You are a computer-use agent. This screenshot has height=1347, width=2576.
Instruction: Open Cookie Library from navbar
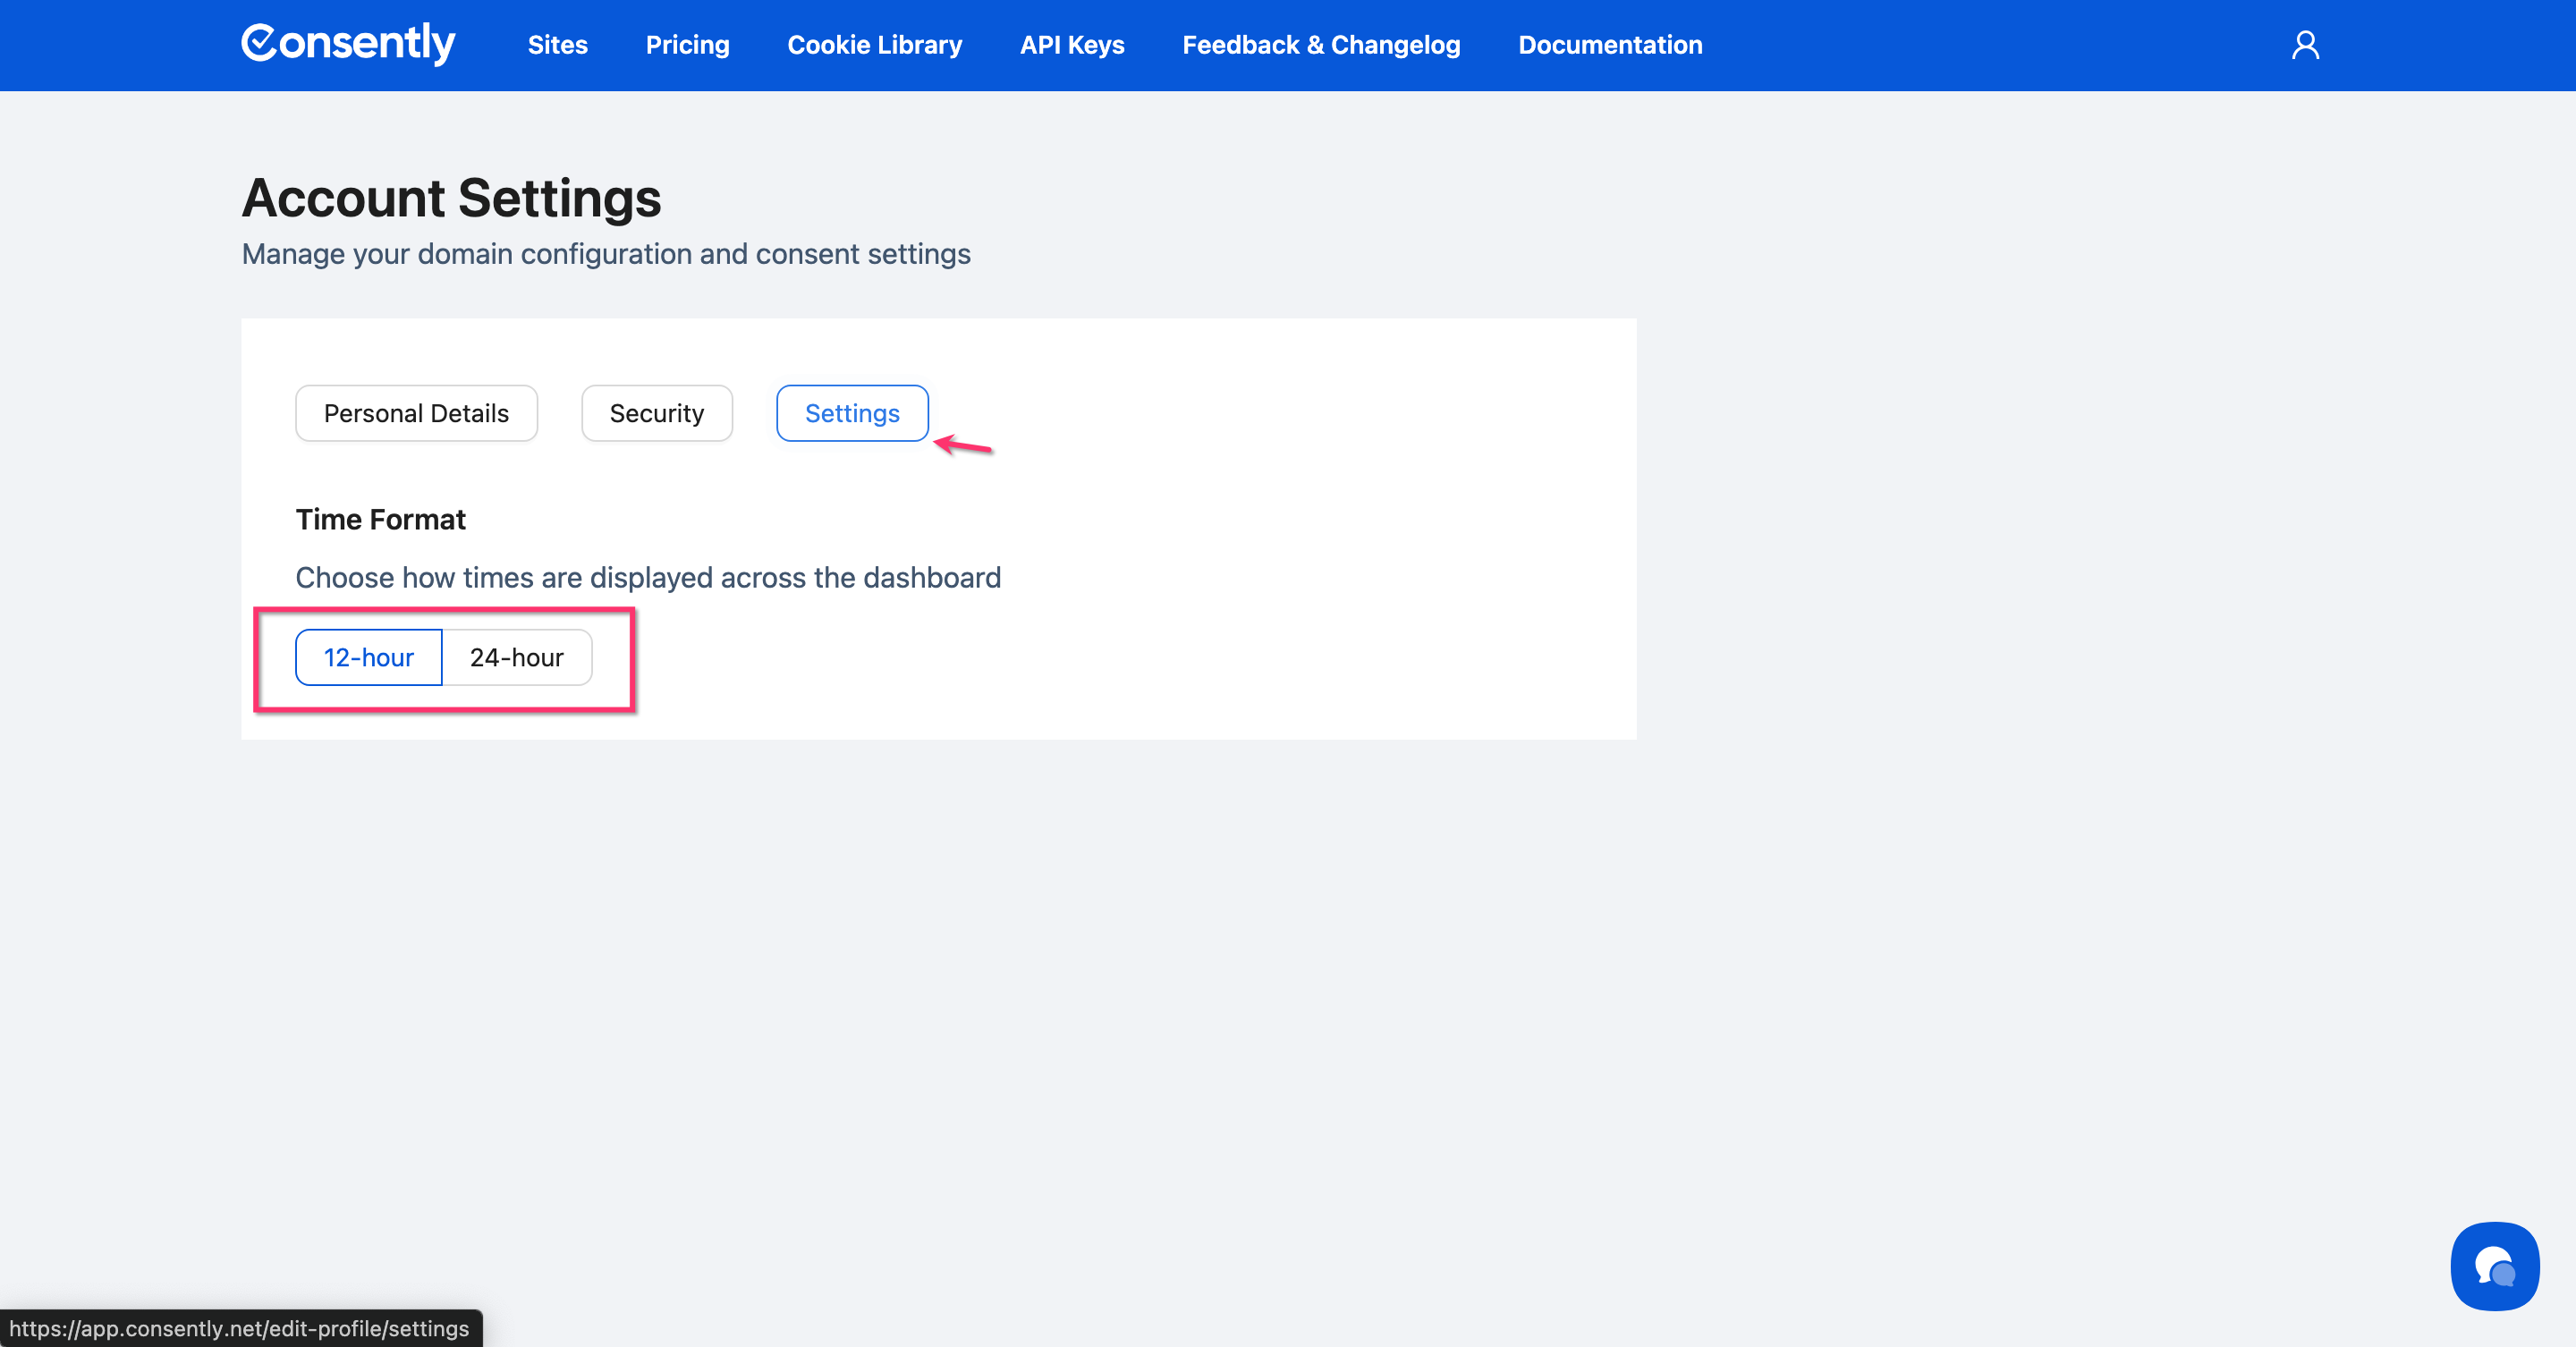[874, 45]
